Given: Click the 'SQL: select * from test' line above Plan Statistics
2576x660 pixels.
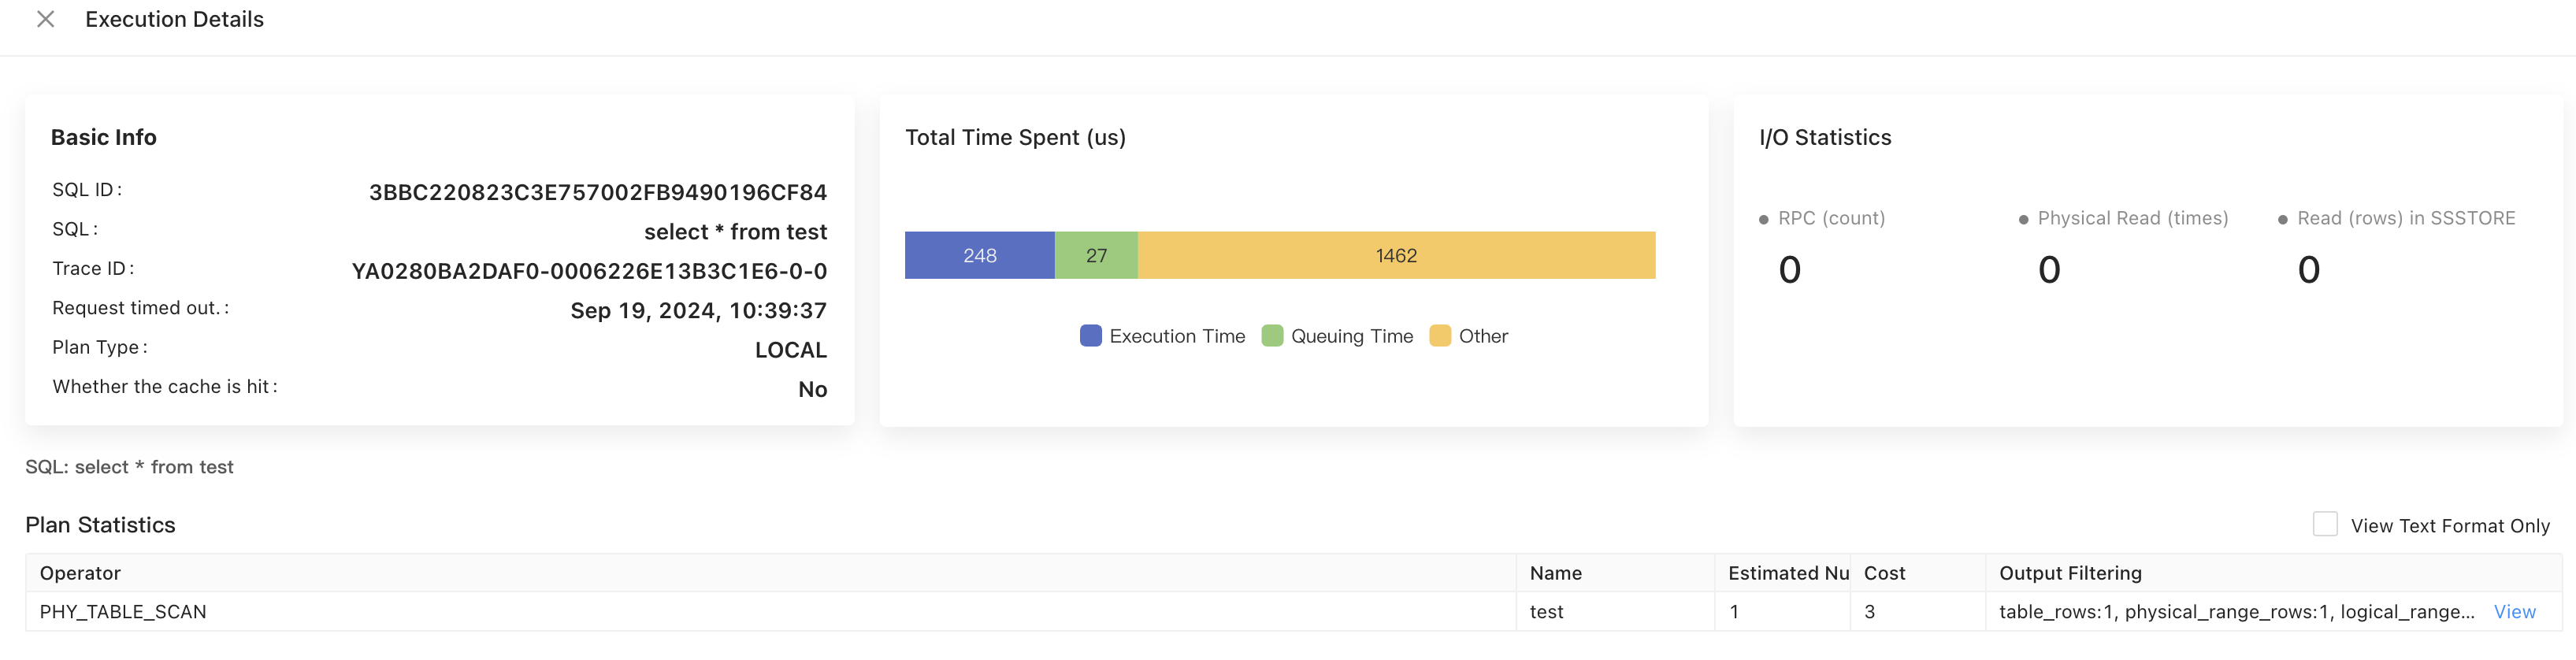Looking at the screenshot, I should coord(129,467).
